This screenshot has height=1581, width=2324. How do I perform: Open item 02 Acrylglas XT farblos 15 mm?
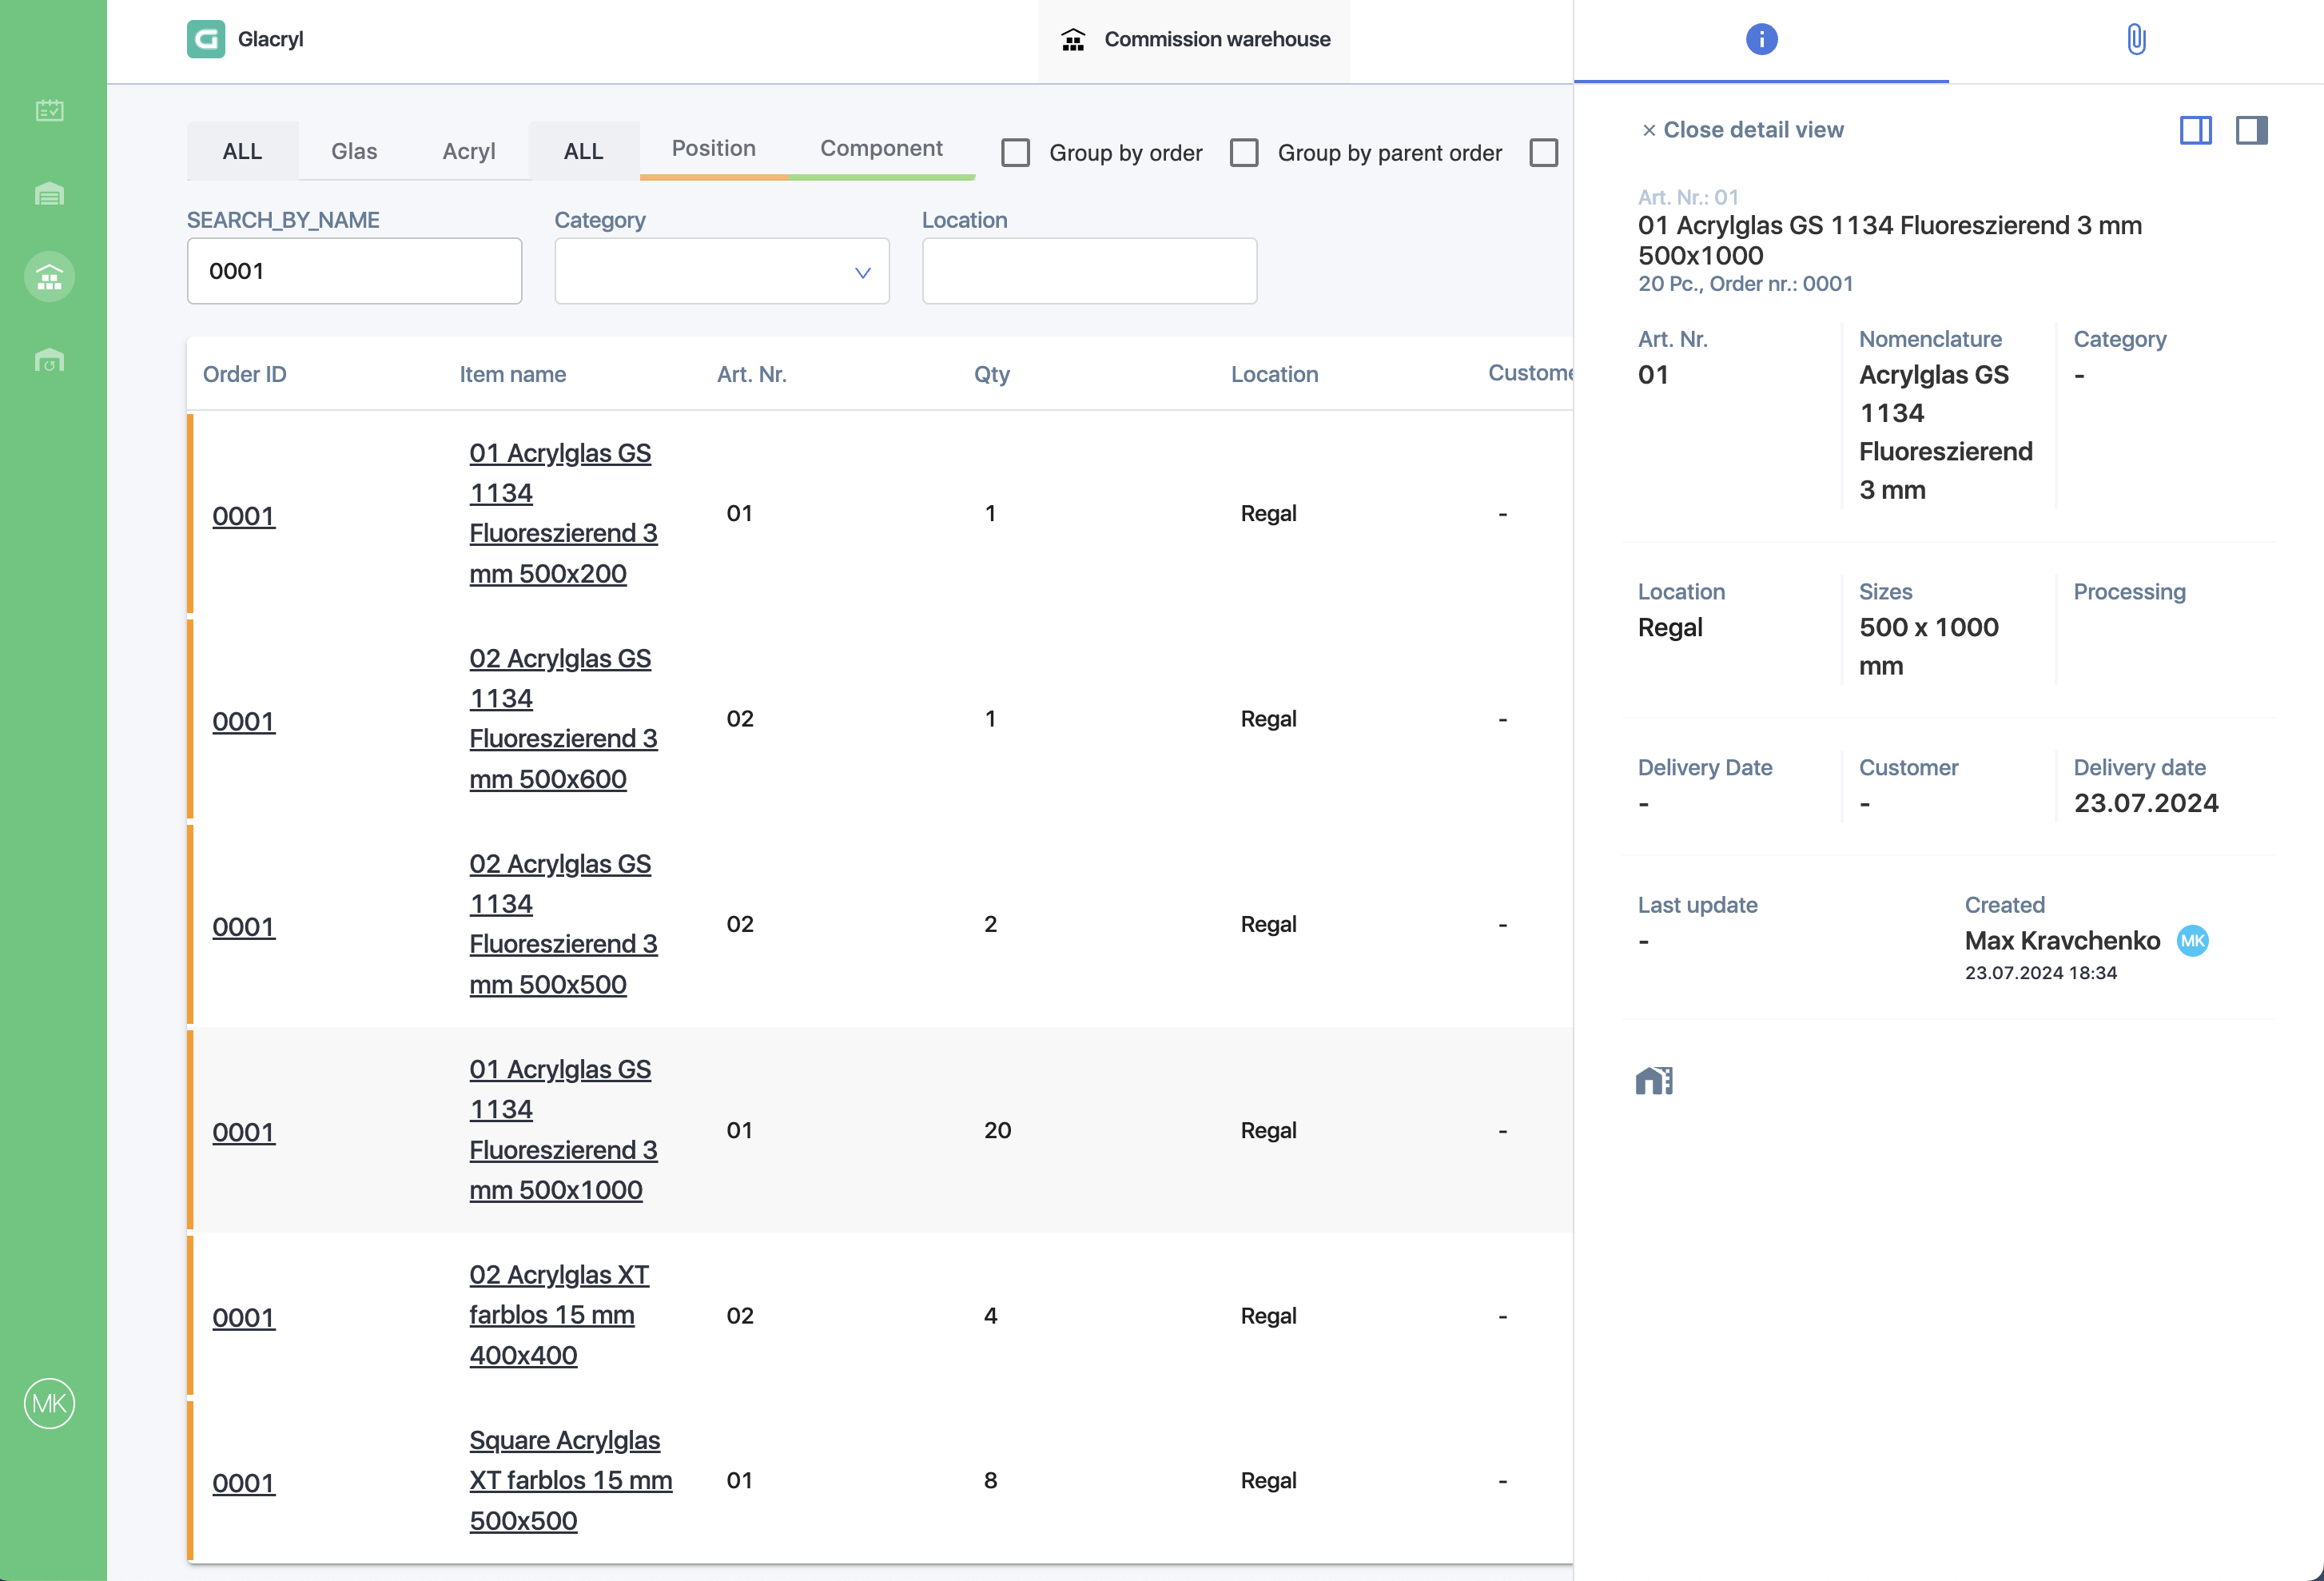click(x=559, y=1315)
